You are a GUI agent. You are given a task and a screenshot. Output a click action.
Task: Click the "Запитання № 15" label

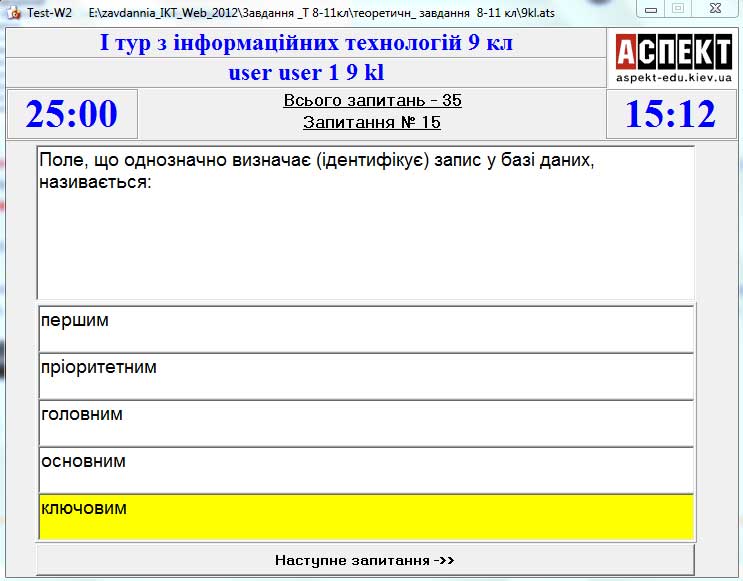pyautogui.click(x=372, y=123)
